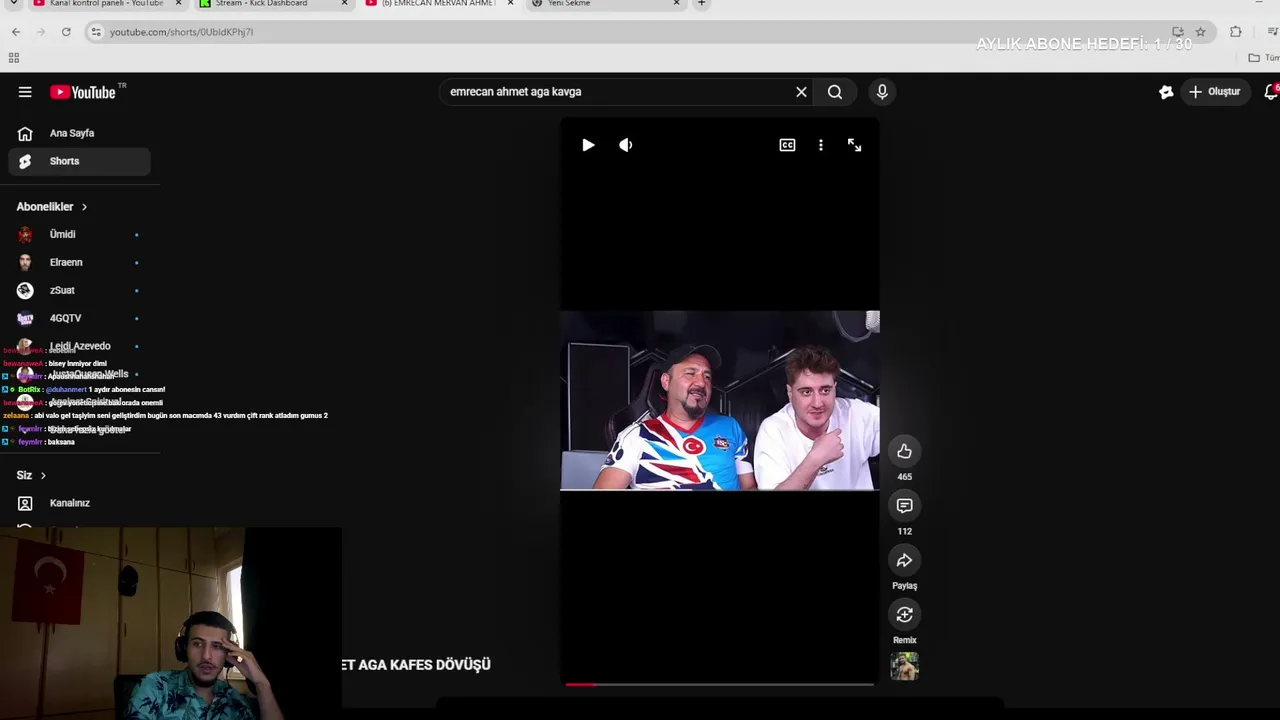Click the install icon in address bar
1280x720 pixels.
[1178, 32]
